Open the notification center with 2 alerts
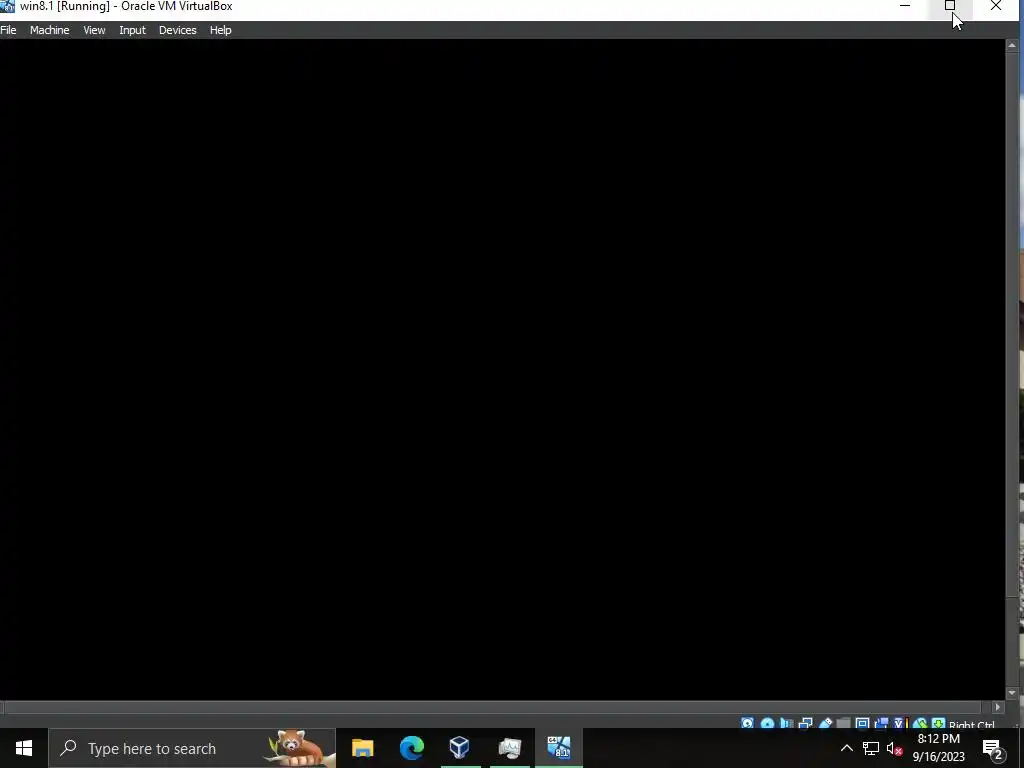 coord(993,748)
